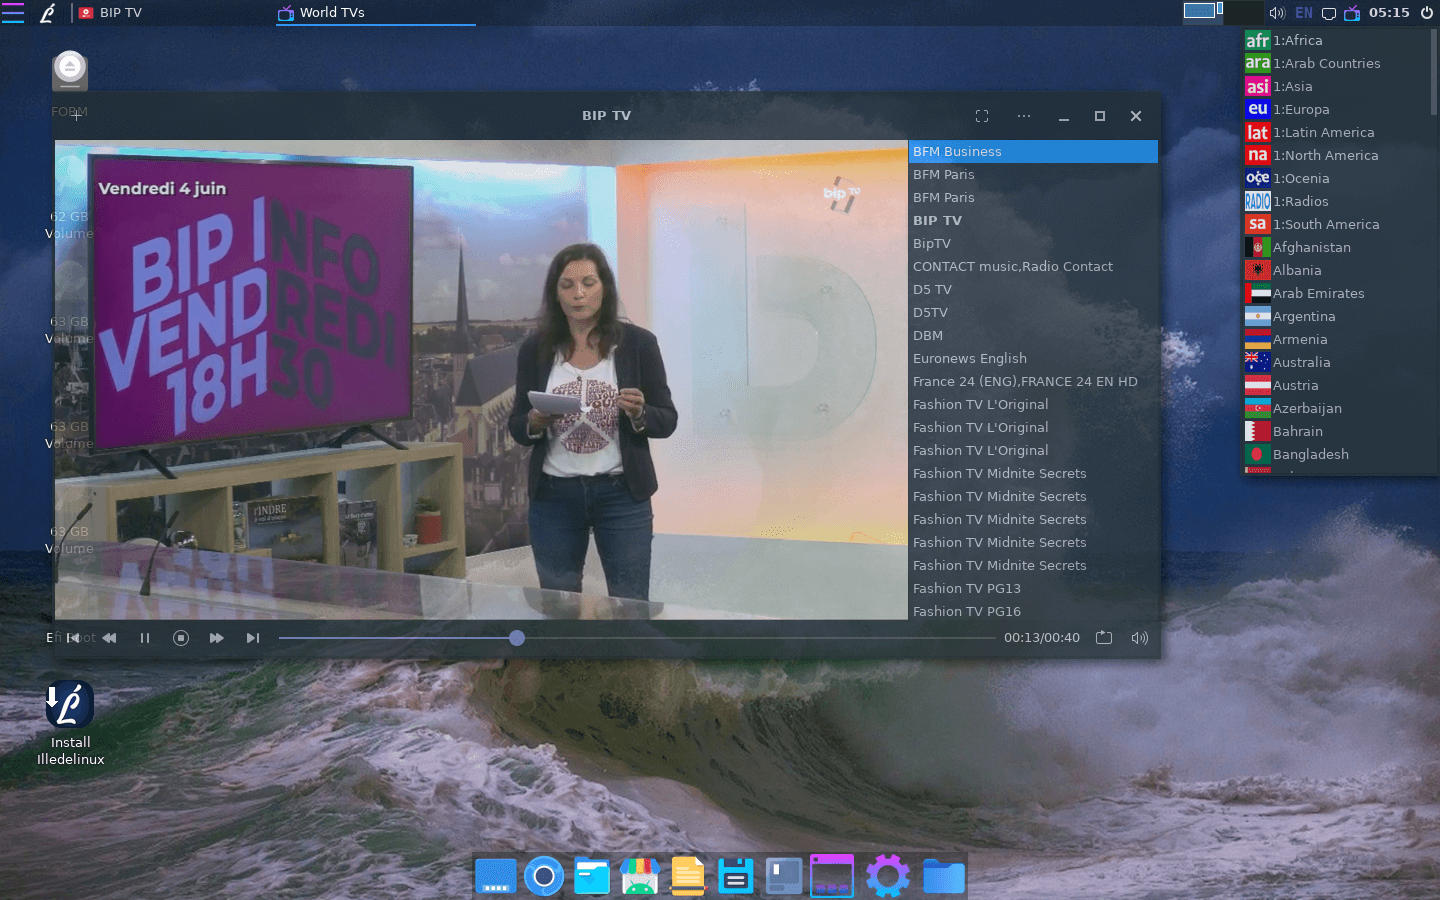Image resolution: width=1440 pixels, height=900 pixels.
Task: Select Azerbaijan in the country list
Action: (1337, 408)
